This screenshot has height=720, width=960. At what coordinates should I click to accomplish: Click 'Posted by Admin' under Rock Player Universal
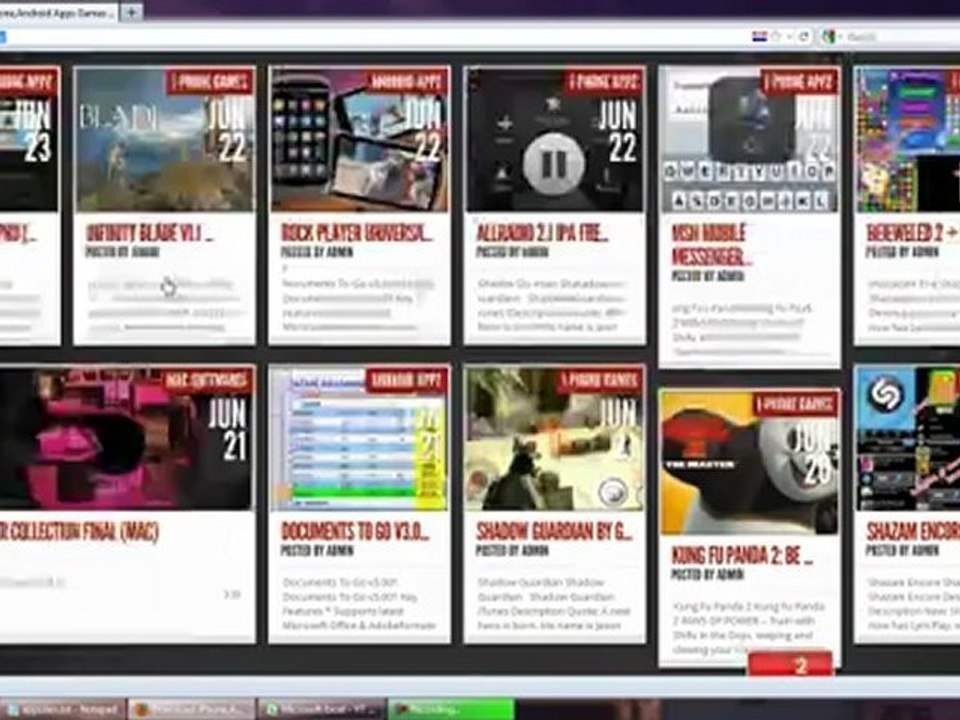(x=317, y=252)
